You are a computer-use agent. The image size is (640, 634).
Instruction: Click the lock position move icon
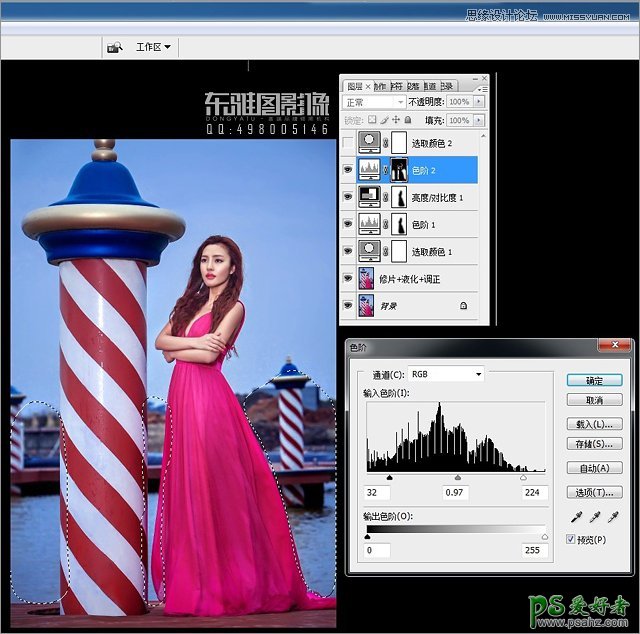point(396,120)
